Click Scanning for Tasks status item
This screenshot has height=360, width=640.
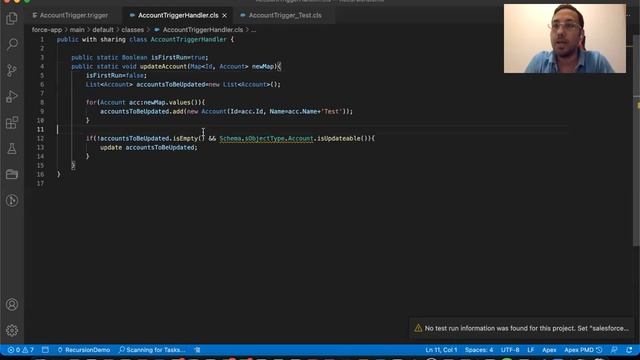tap(152, 350)
